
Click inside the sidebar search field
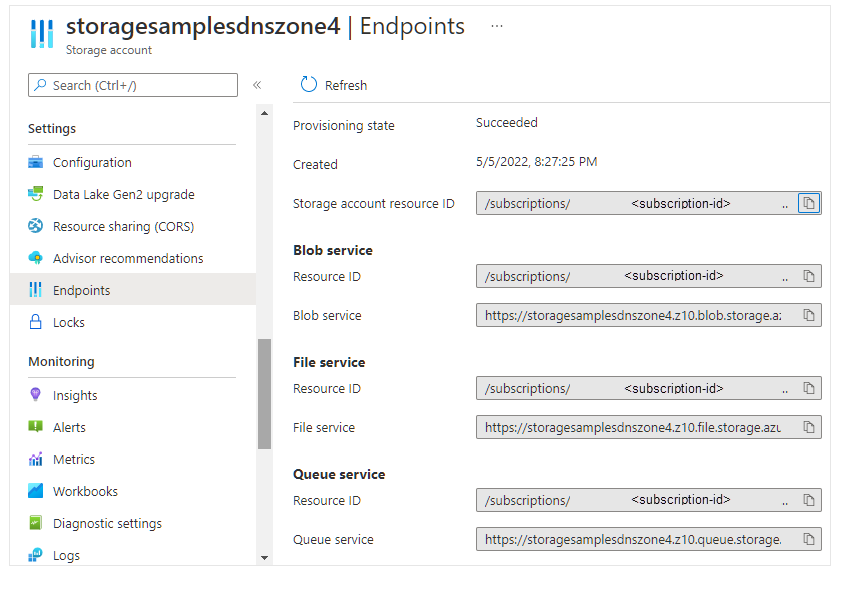click(x=130, y=85)
